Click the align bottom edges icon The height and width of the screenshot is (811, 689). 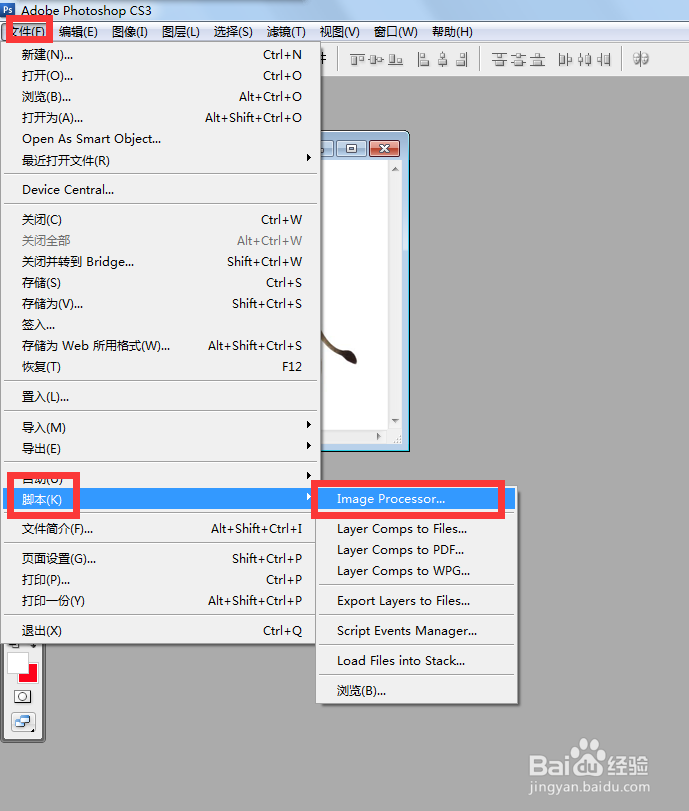coord(395,60)
